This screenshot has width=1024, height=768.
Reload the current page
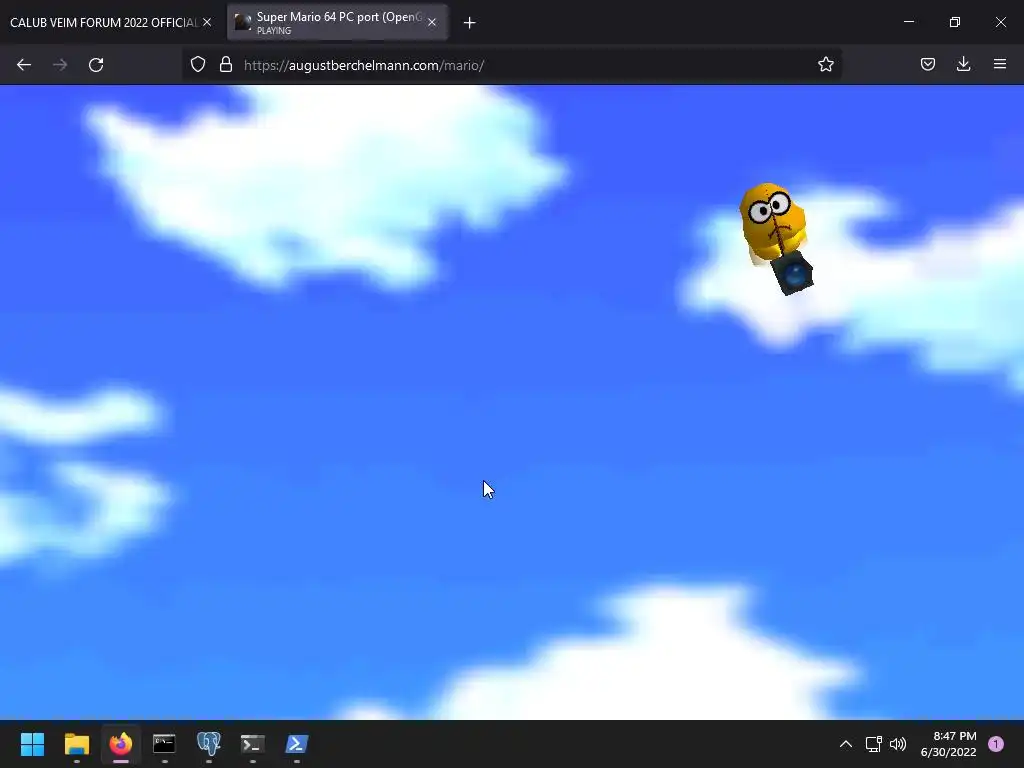[96, 65]
